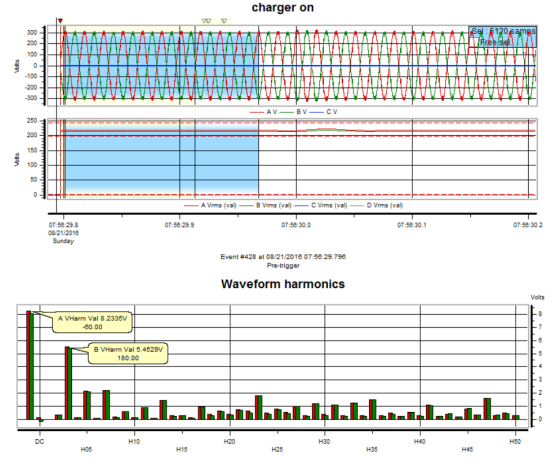Viewport: 554px width, 465px height.
Task: Click the 'Sel : 5120 samps' selection box
Action: click(503, 37)
